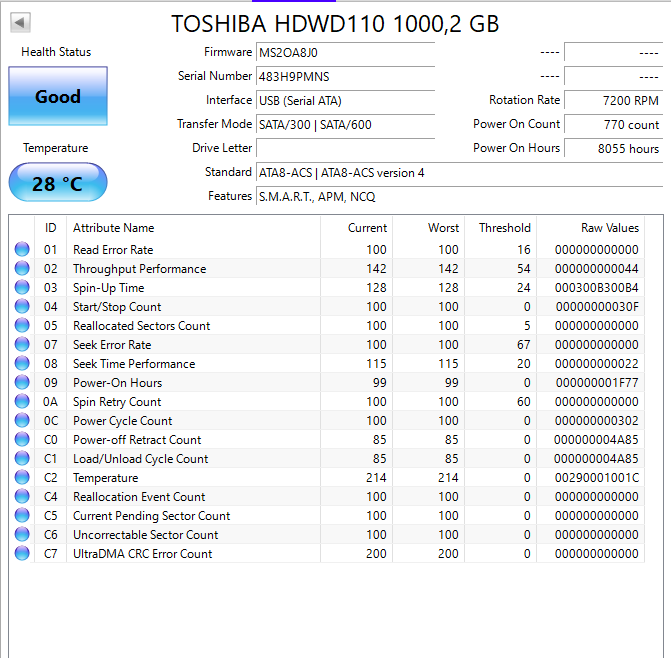Click the blue Good health status button
Image resolution: width=671 pixels, height=658 pixels.
point(58,97)
